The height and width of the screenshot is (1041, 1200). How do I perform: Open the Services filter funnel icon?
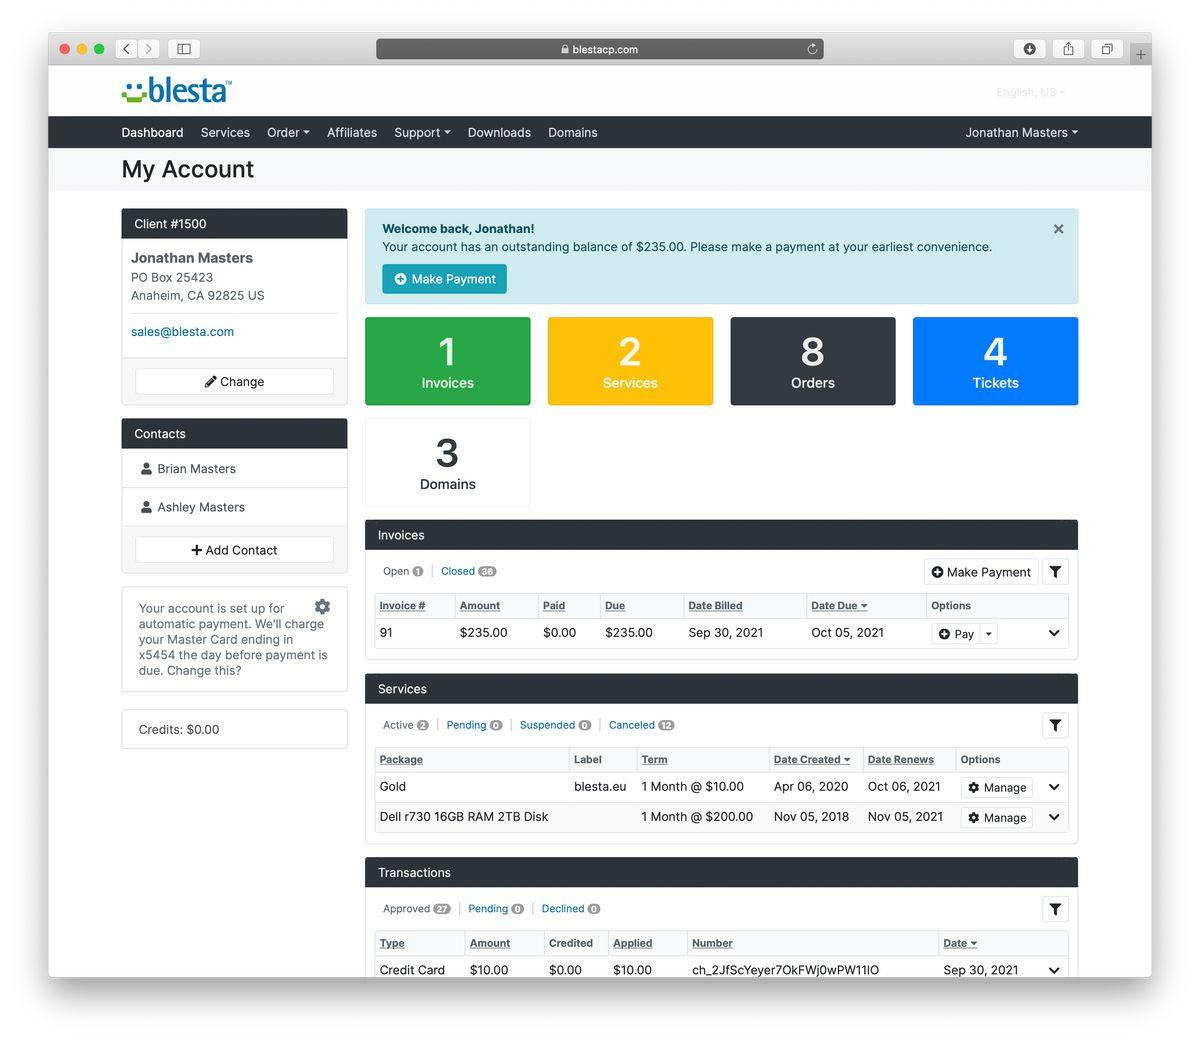[1055, 726]
